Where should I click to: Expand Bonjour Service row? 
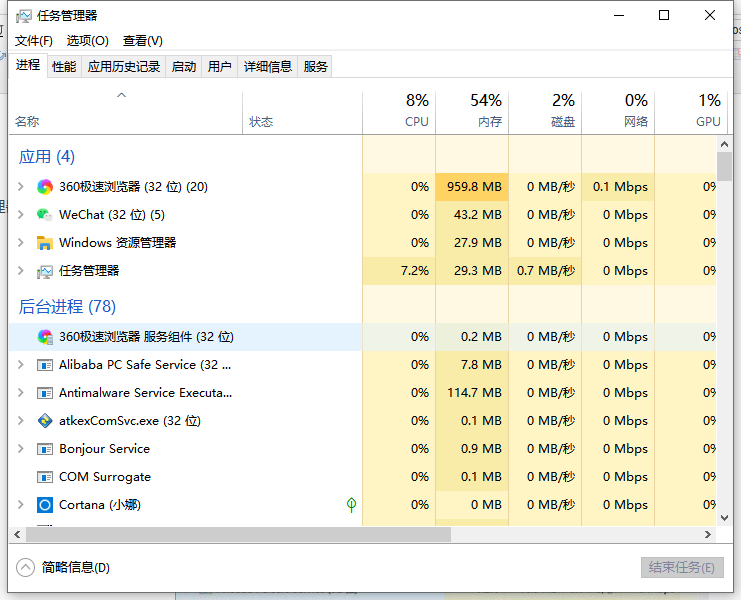[21, 449]
